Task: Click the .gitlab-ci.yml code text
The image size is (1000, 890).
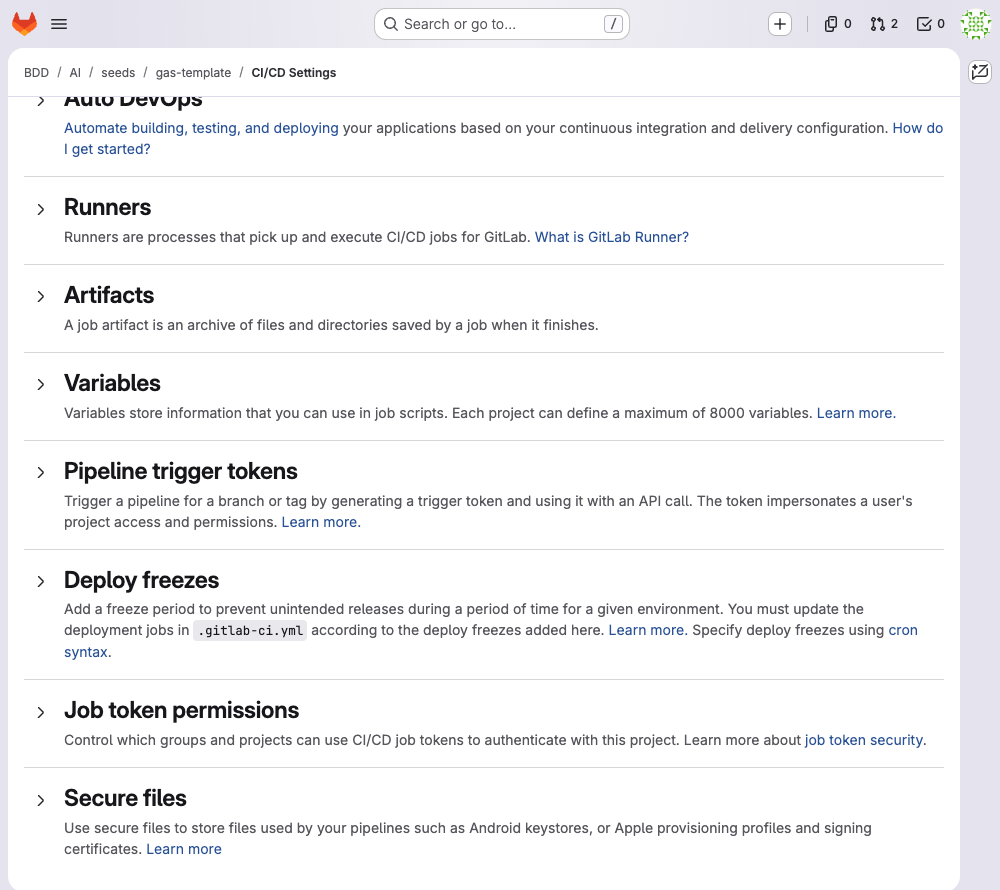Action: 250,631
